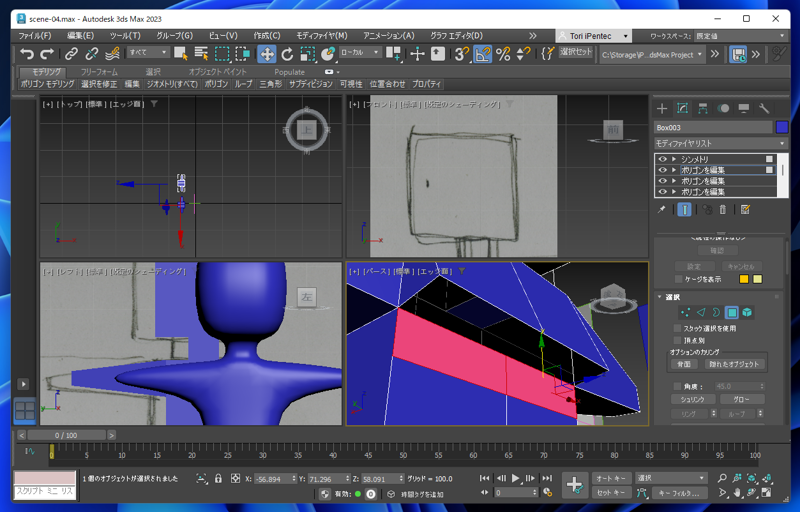
Task: Open the project path dropdown
Action: click(652, 54)
